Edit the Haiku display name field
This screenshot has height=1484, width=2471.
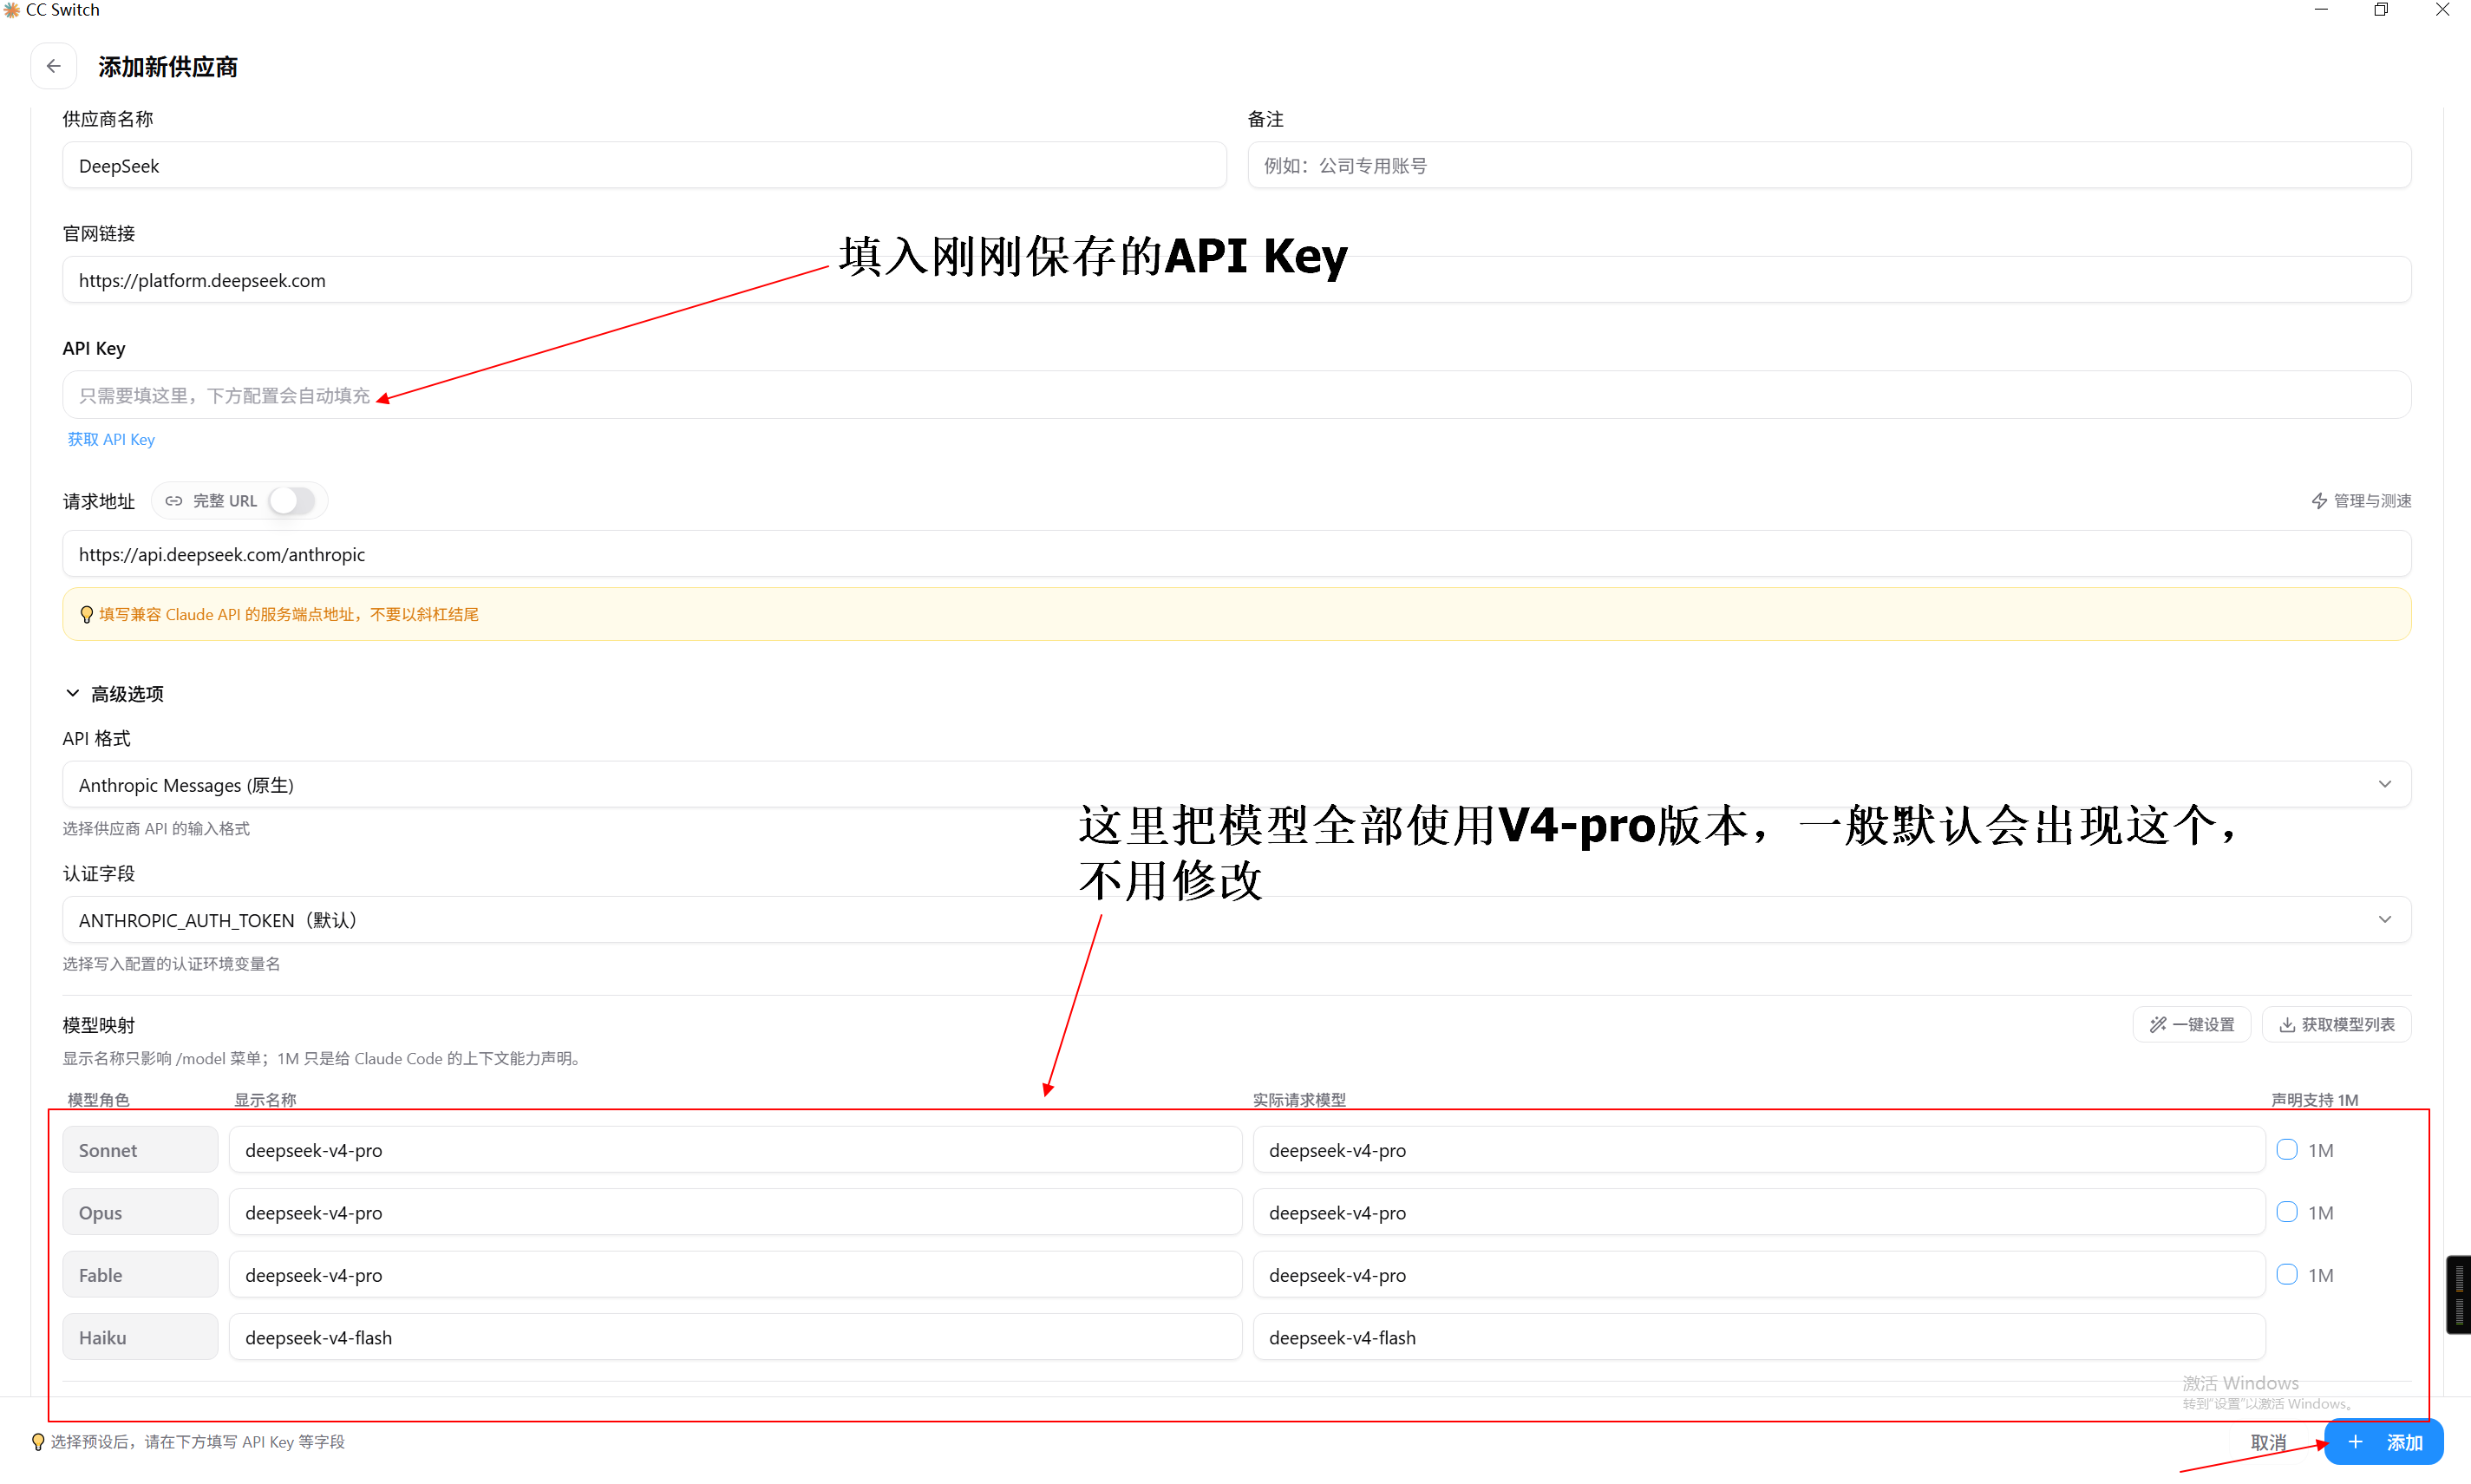point(735,1337)
